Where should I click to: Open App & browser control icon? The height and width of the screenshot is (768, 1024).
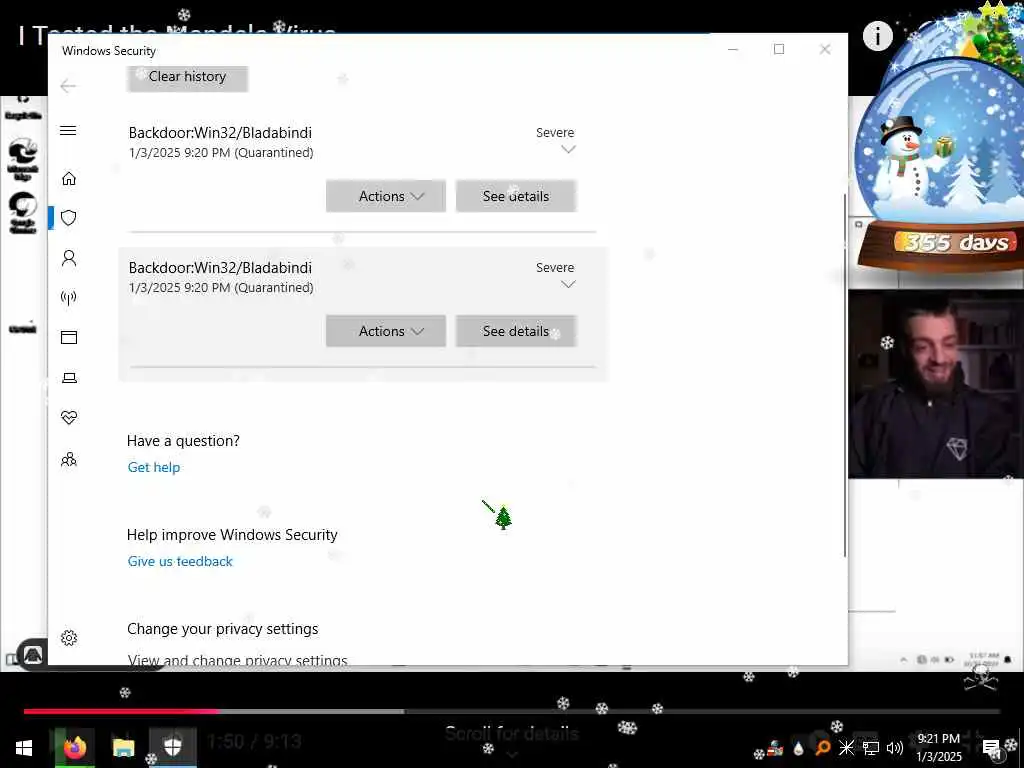[69, 338]
